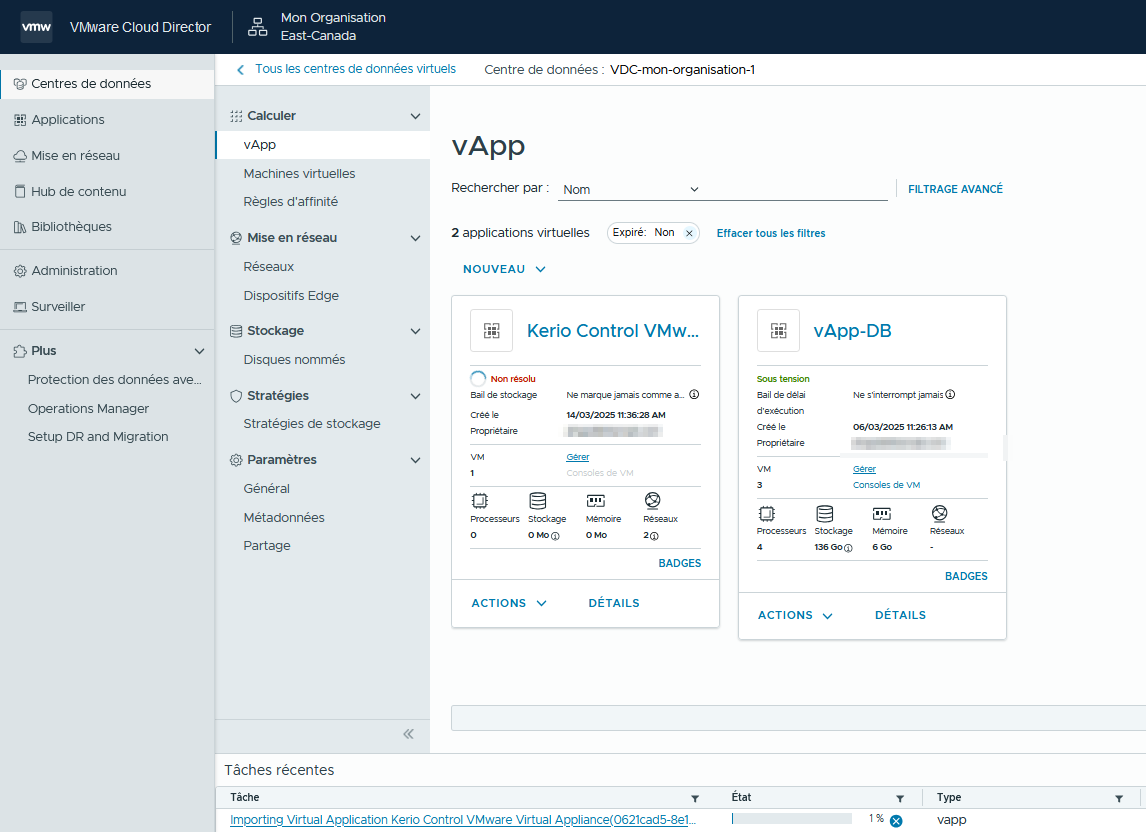This screenshot has height=832, width=1146.
Task: Click the Mémoire icon on vApp-DB card
Action: click(882, 513)
